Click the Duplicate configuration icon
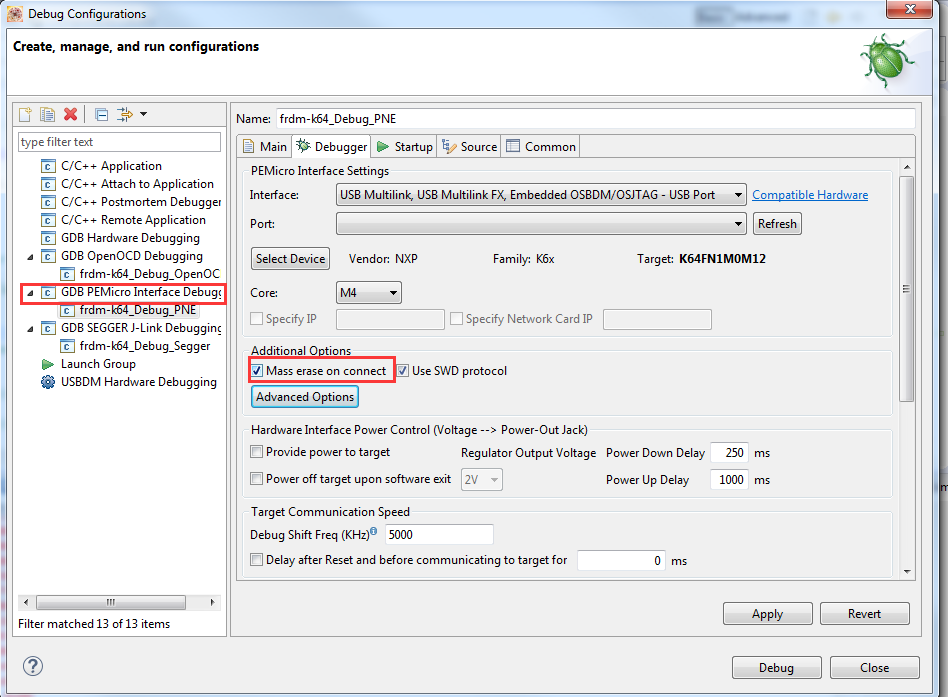The width and height of the screenshot is (948, 697). click(x=47, y=114)
